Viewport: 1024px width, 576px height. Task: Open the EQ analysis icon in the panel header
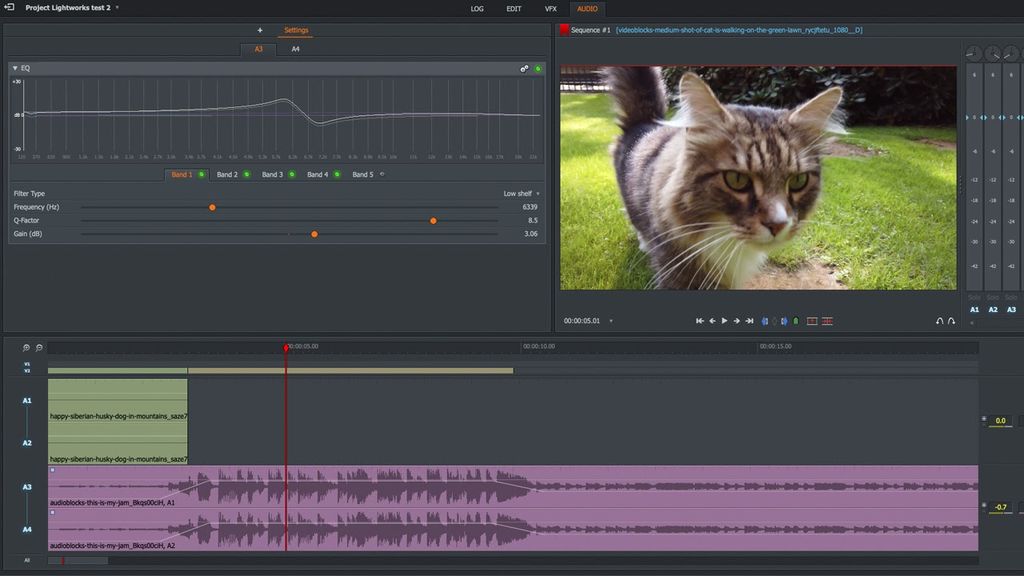point(524,68)
